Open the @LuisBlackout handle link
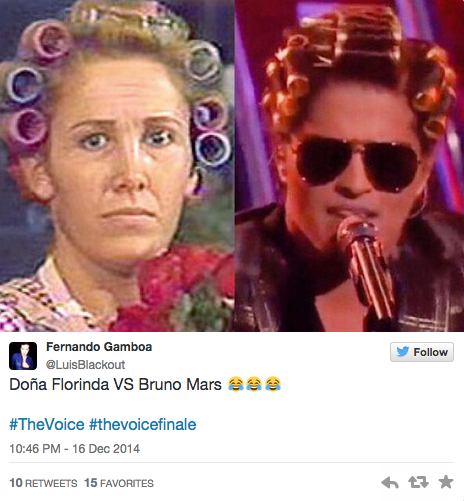 pyautogui.click(x=85, y=365)
